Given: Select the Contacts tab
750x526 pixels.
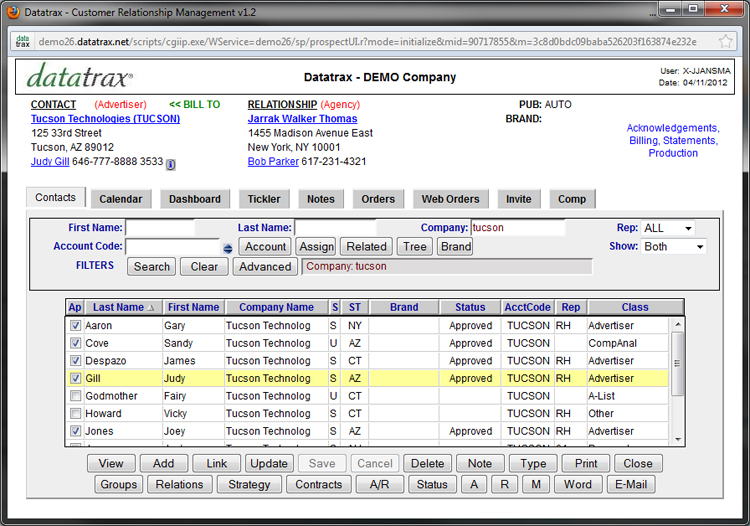Looking at the screenshot, I should click(x=55, y=197).
